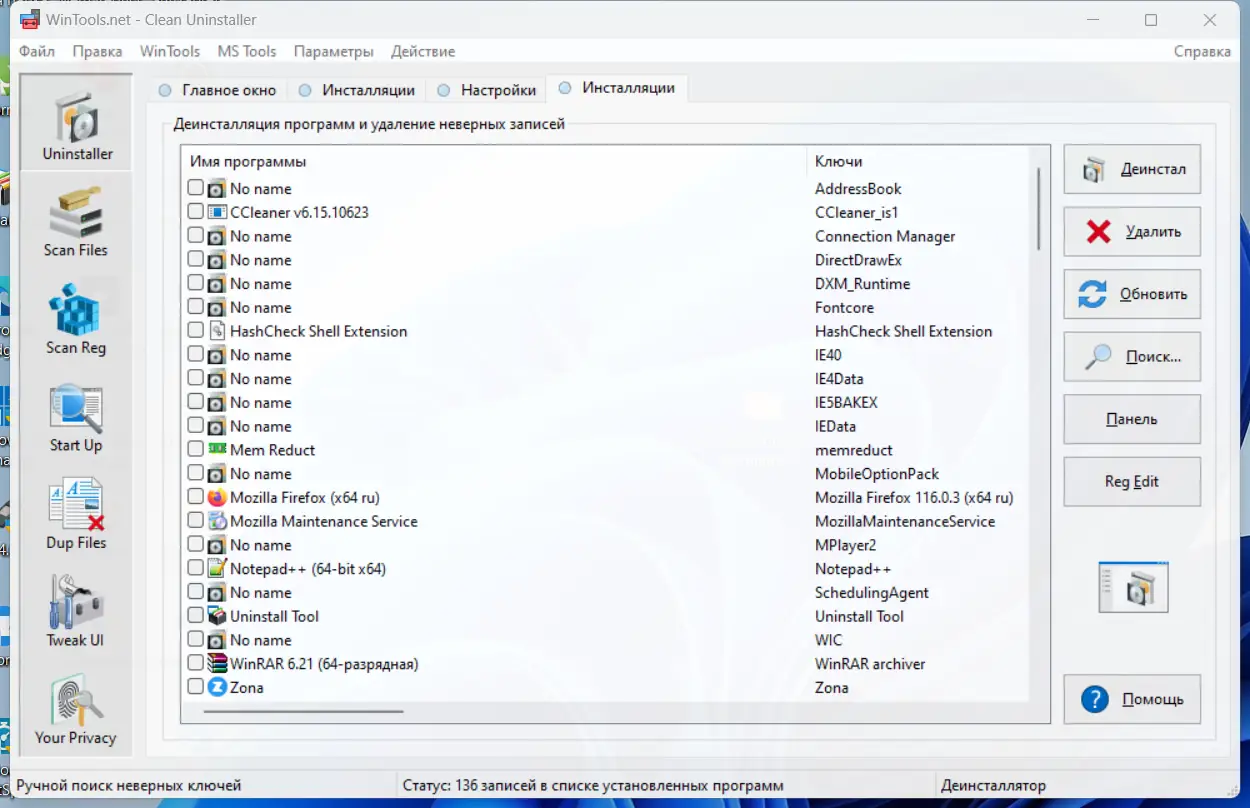Click the Панель button
Viewport: 1250px width, 808px height.
tap(1132, 419)
